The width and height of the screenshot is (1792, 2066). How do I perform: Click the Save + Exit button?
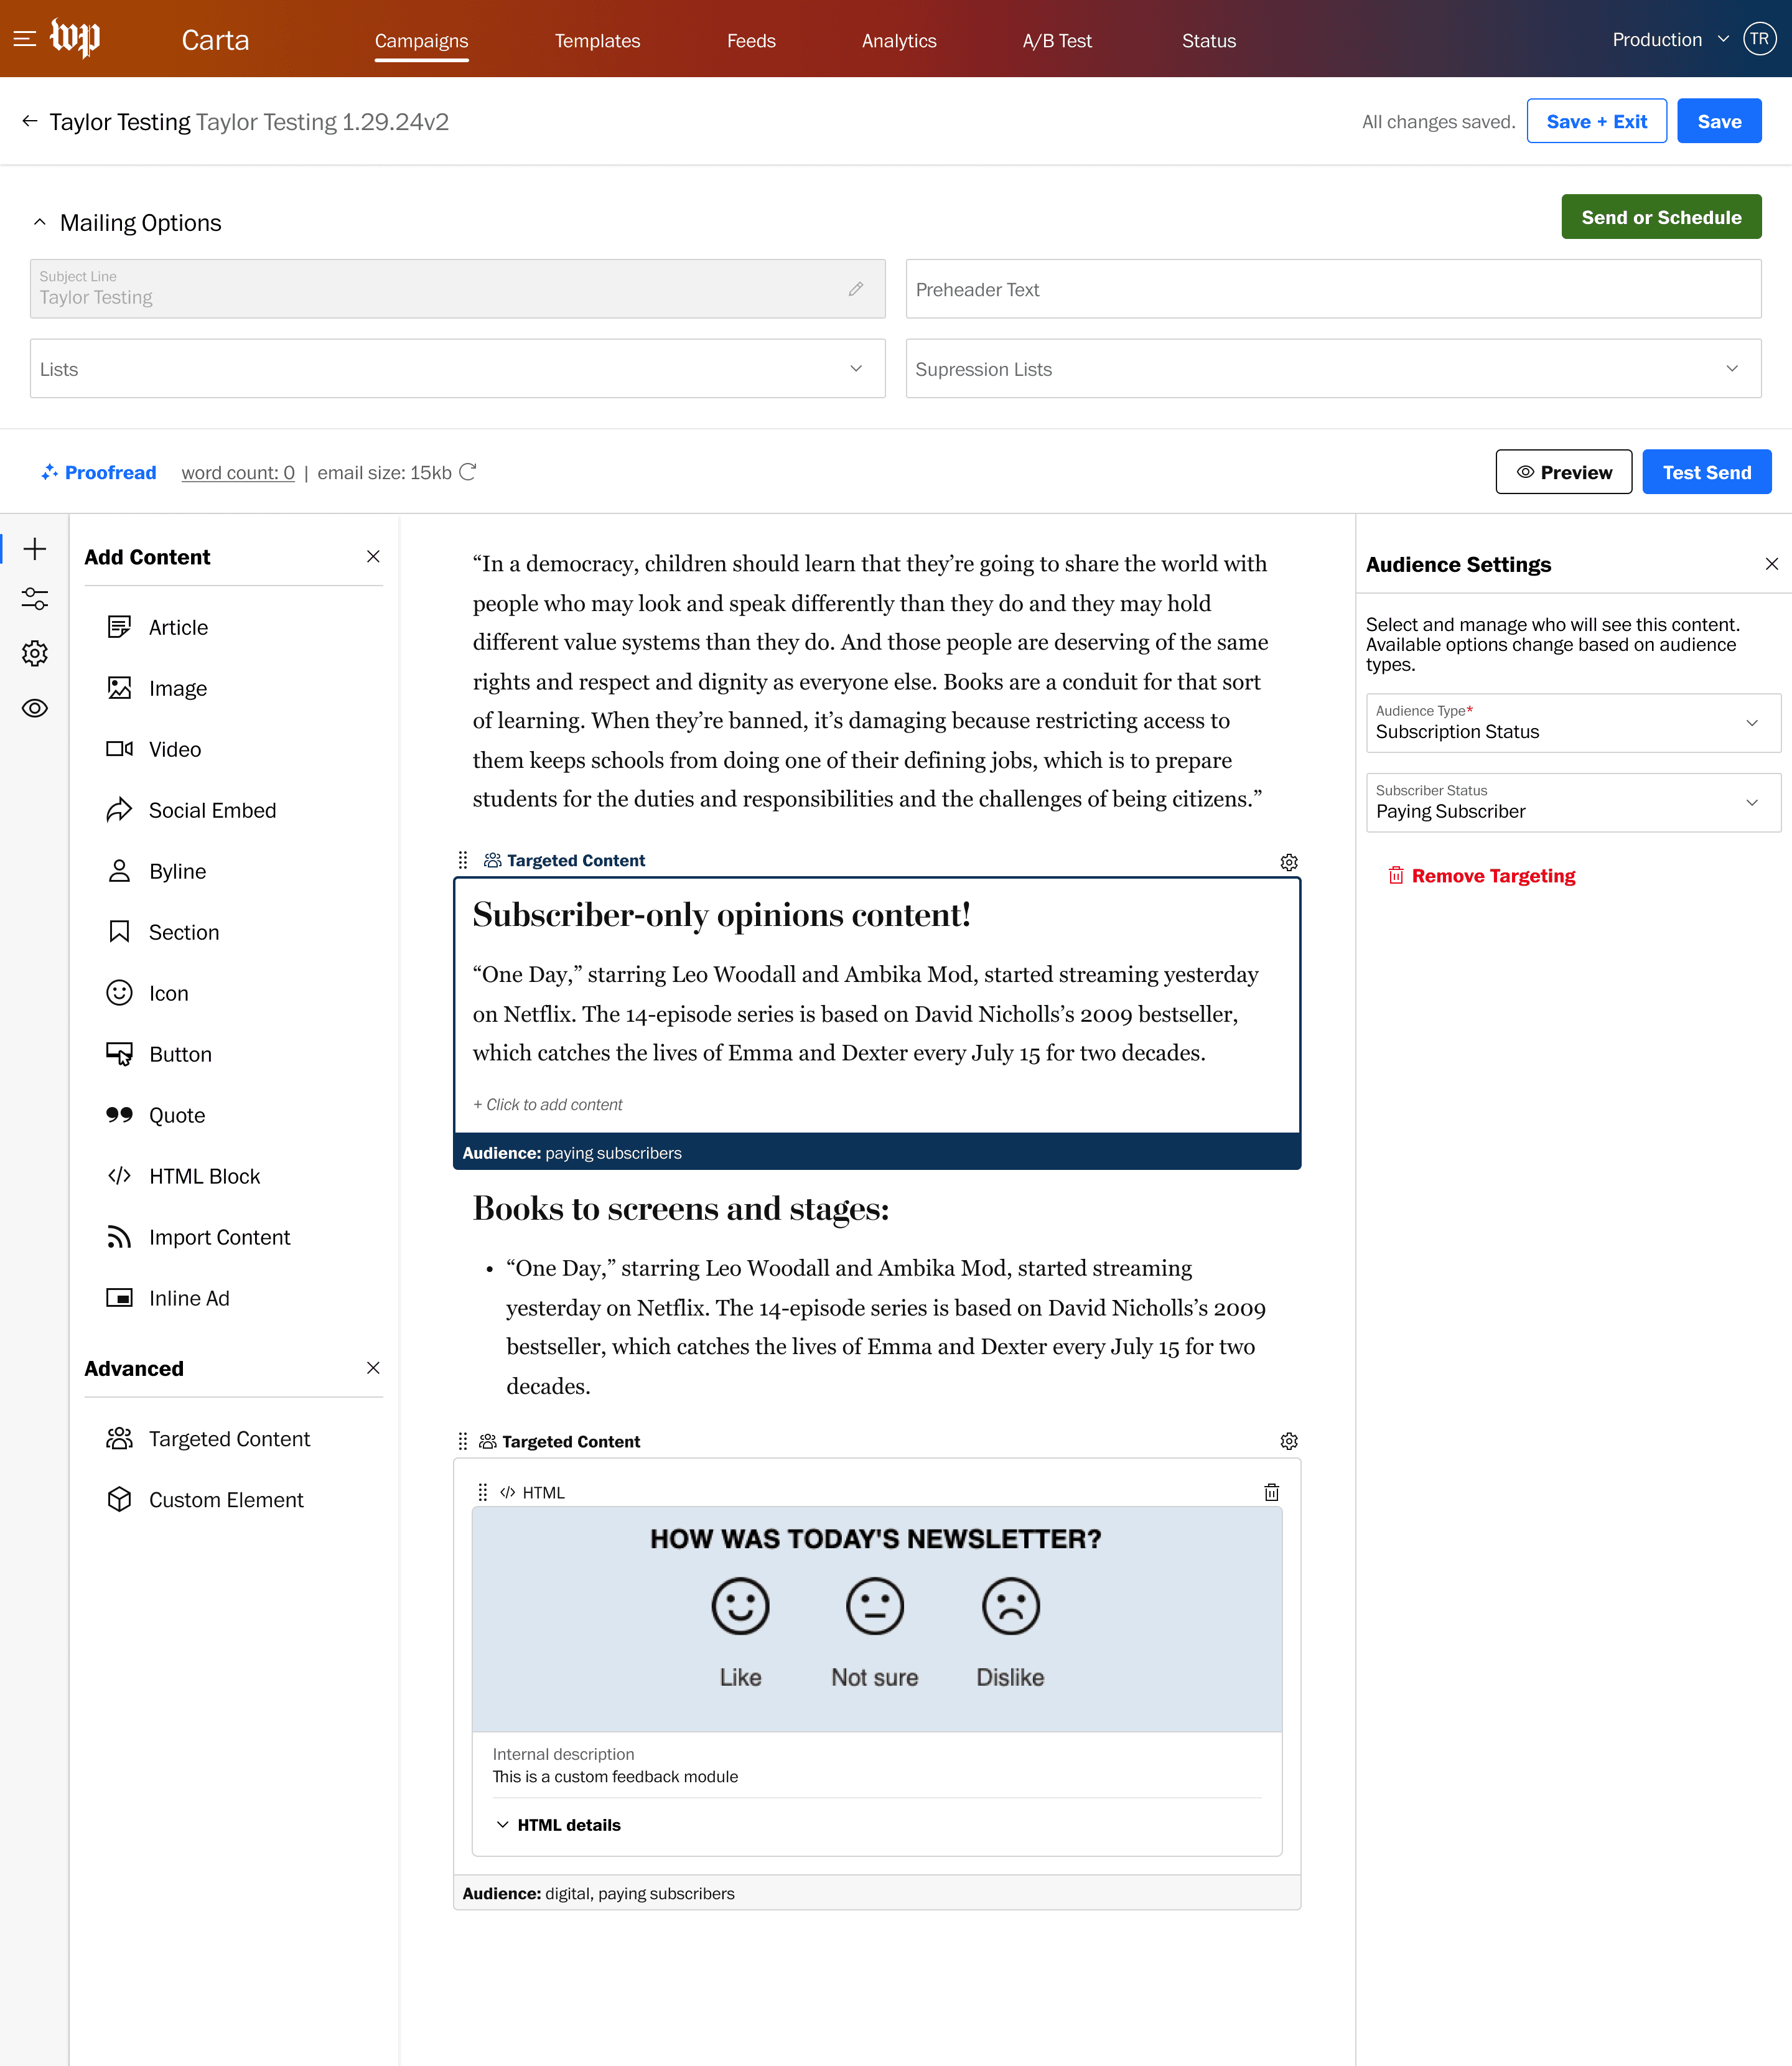pyautogui.click(x=1596, y=121)
